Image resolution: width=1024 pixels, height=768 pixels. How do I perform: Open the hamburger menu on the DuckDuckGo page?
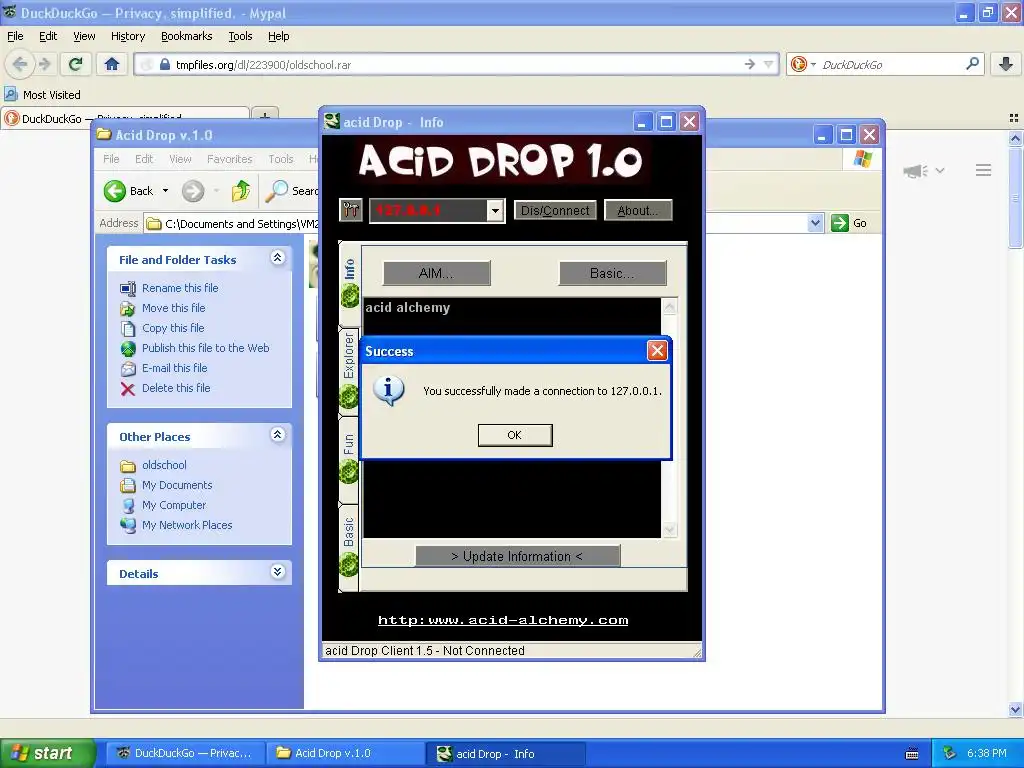[x=984, y=170]
